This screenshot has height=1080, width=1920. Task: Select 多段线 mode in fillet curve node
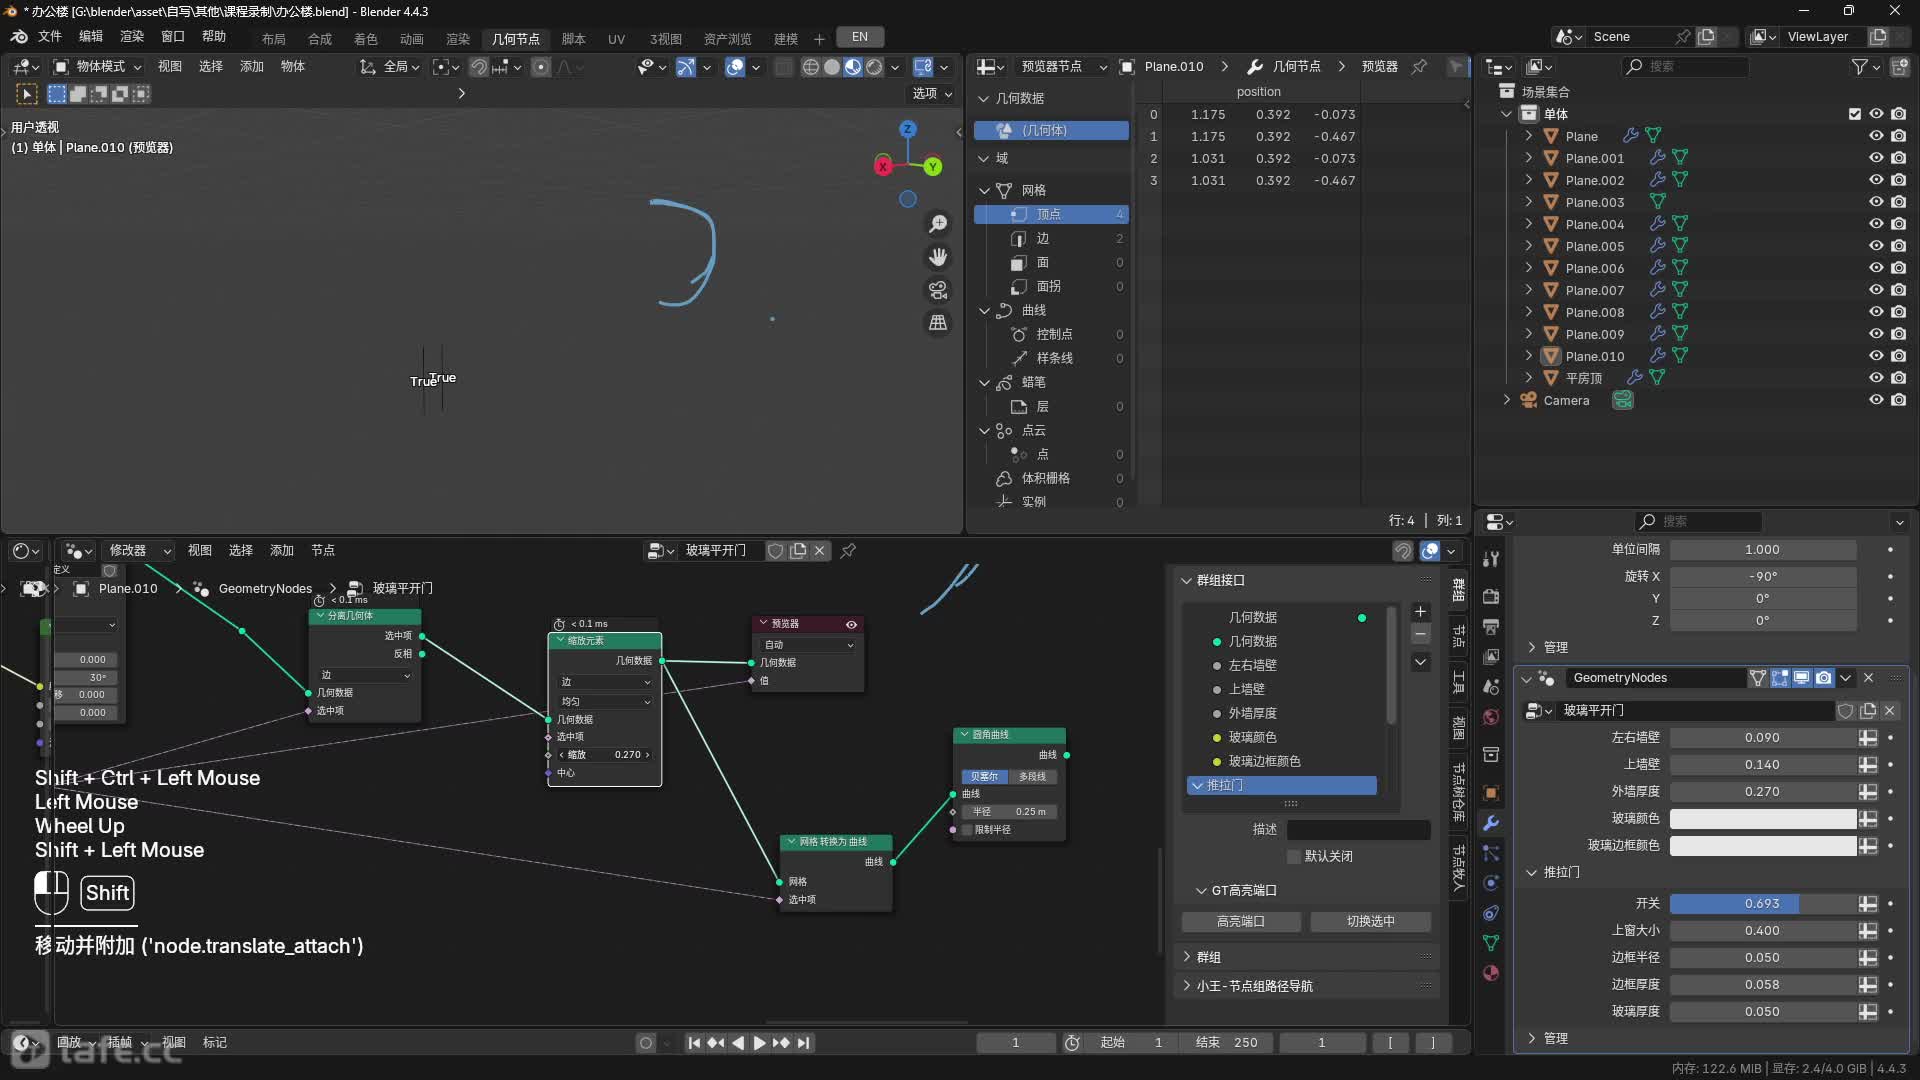point(1032,777)
